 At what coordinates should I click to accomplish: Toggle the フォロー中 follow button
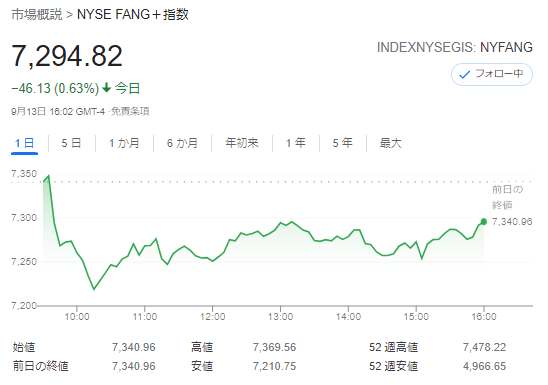(492, 74)
